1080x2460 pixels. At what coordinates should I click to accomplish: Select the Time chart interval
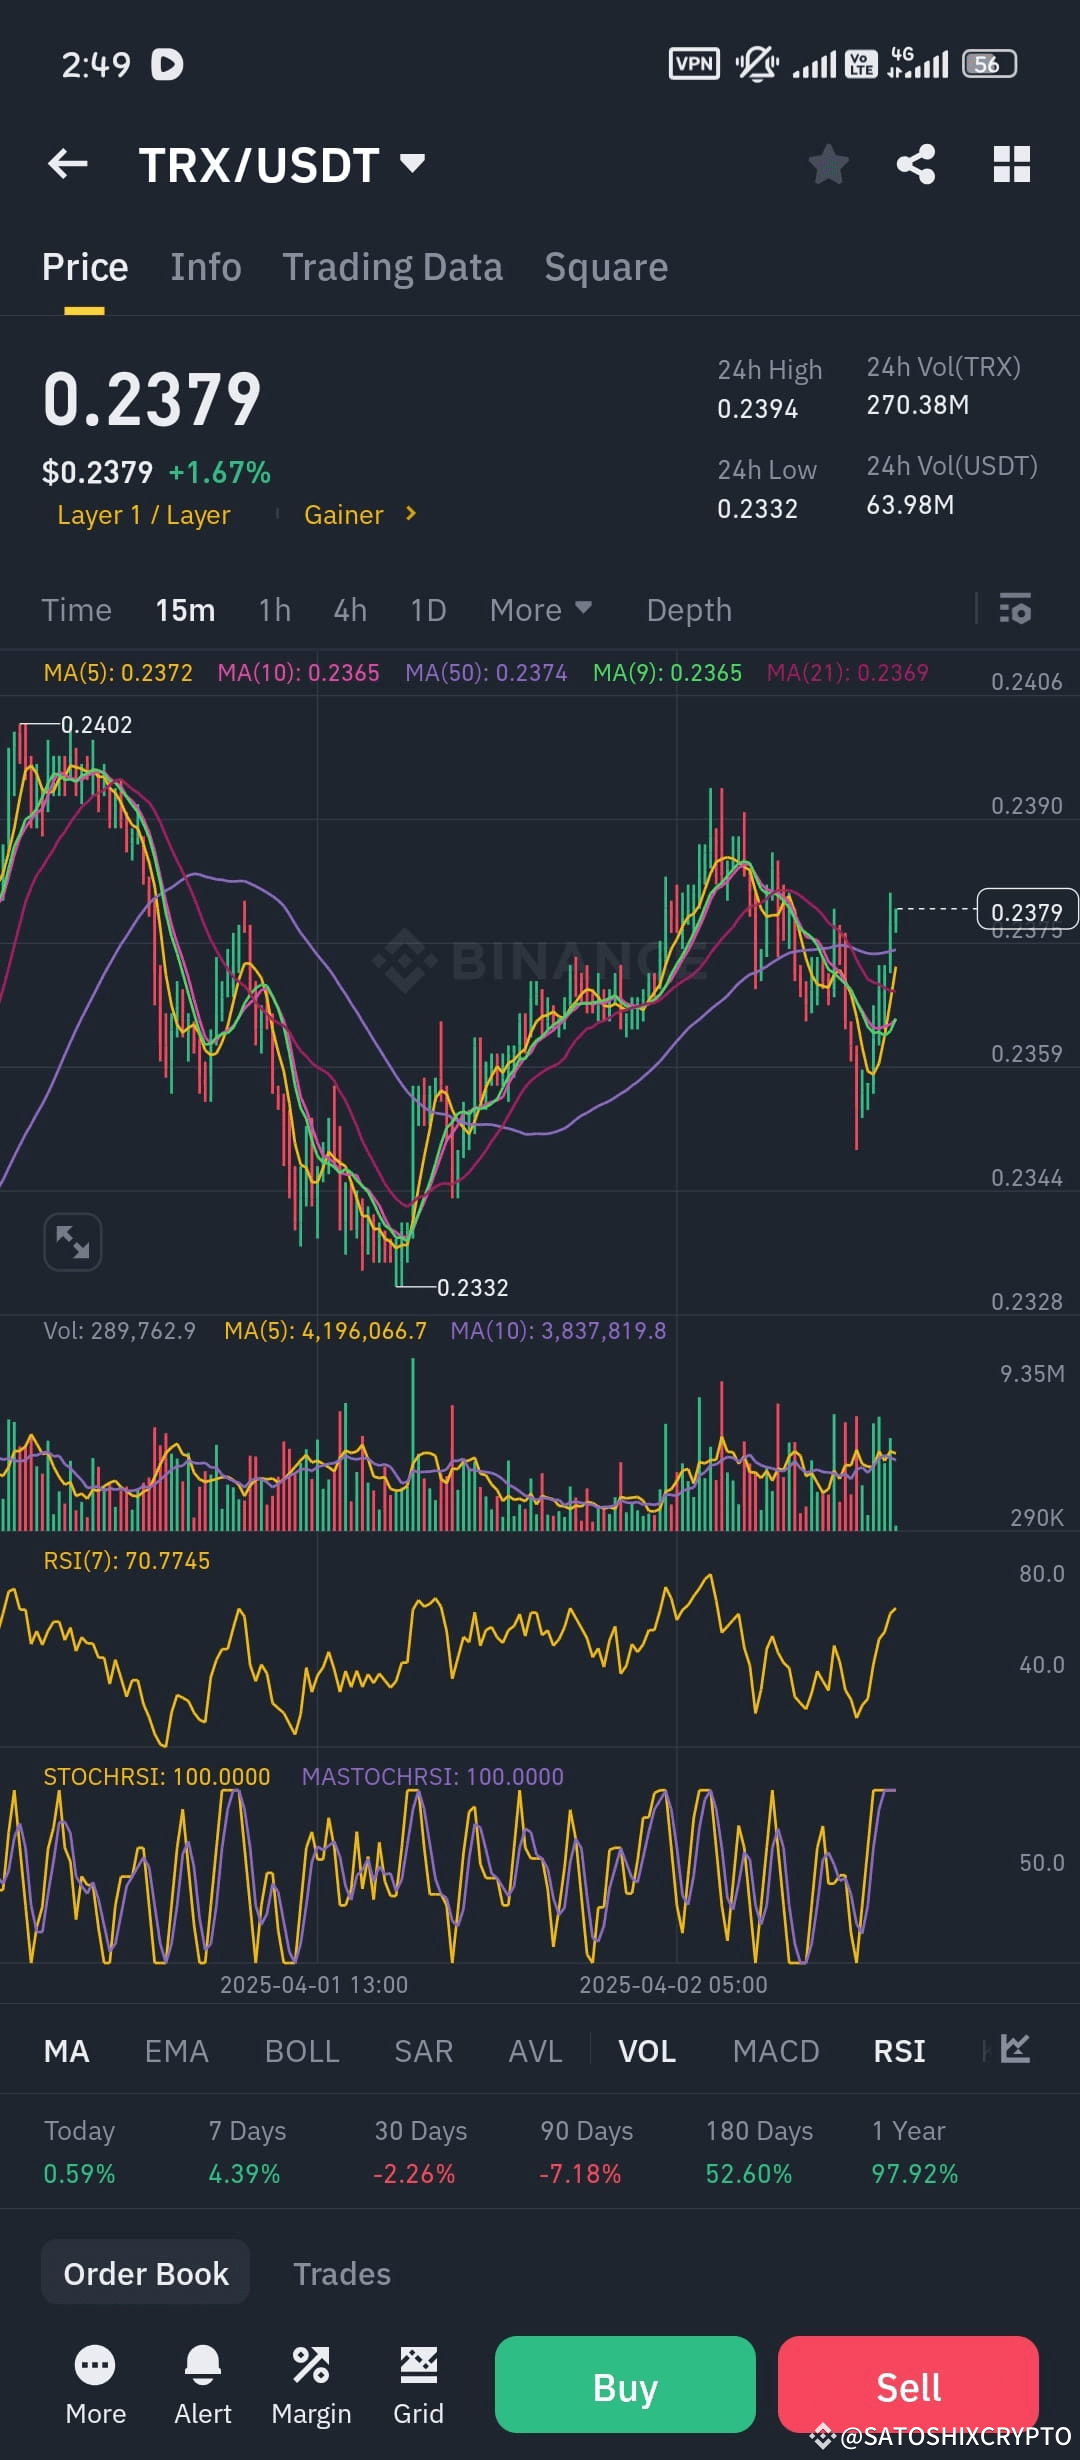tap(77, 610)
